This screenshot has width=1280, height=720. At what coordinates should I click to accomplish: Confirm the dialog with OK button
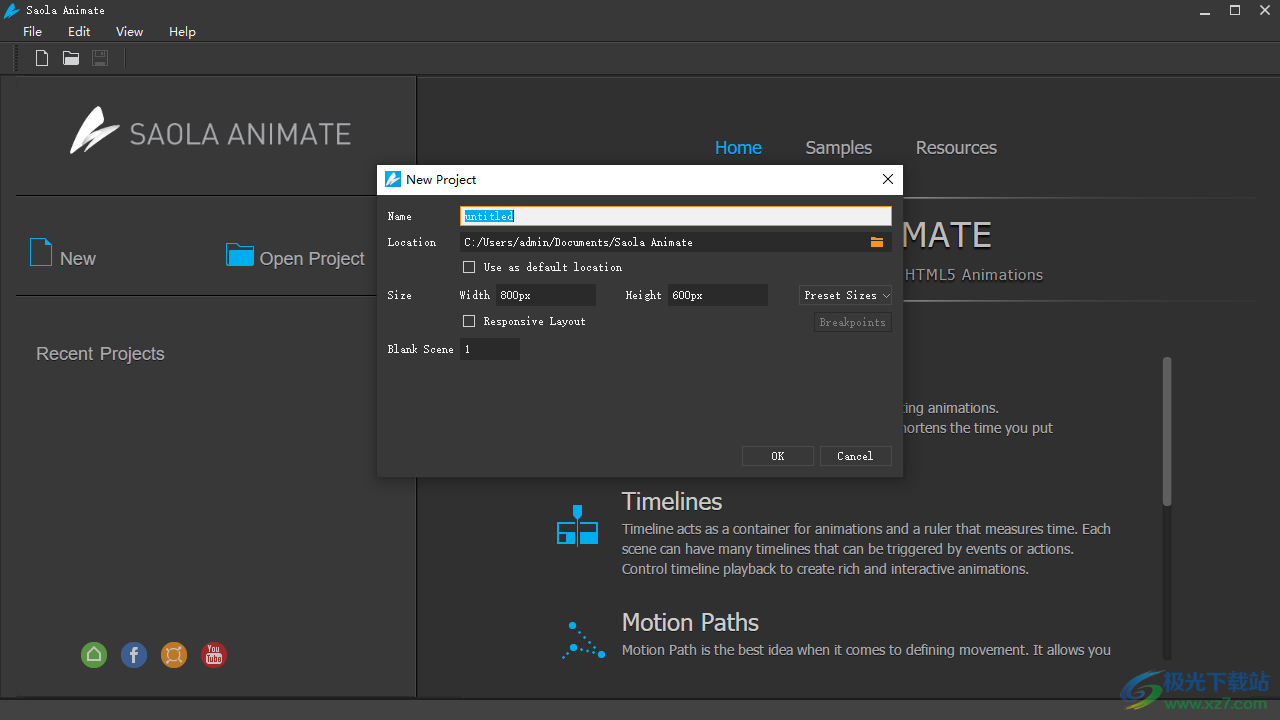coord(778,456)
